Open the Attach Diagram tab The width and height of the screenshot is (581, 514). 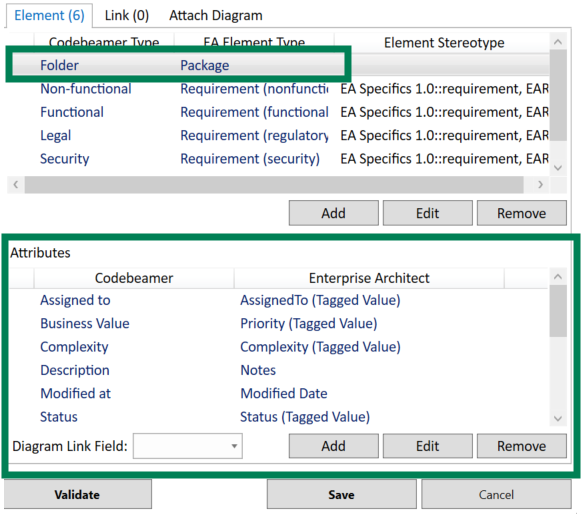point(216,16)
